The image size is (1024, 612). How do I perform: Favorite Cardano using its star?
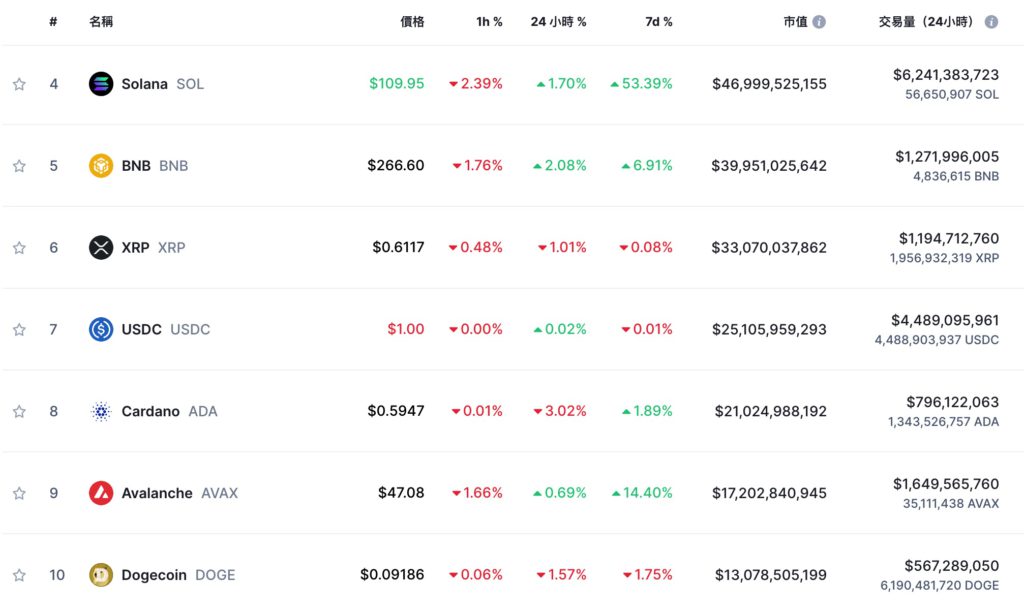pos(20,411)
